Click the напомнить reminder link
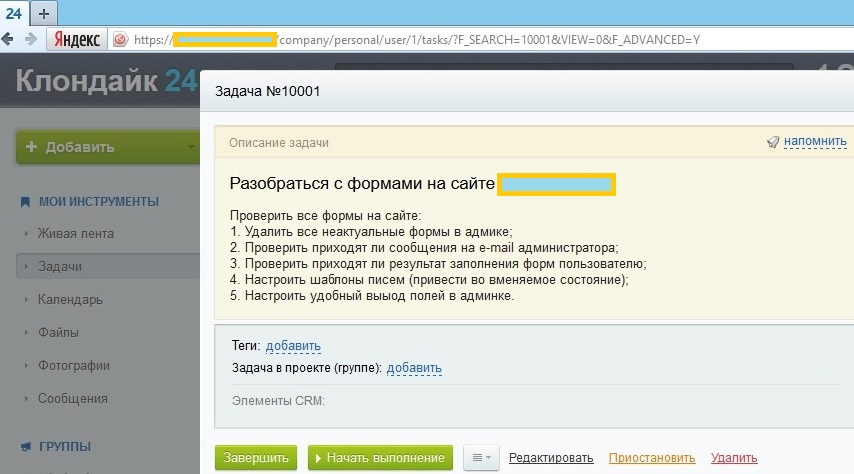854x474 pixels. [815, 142]
